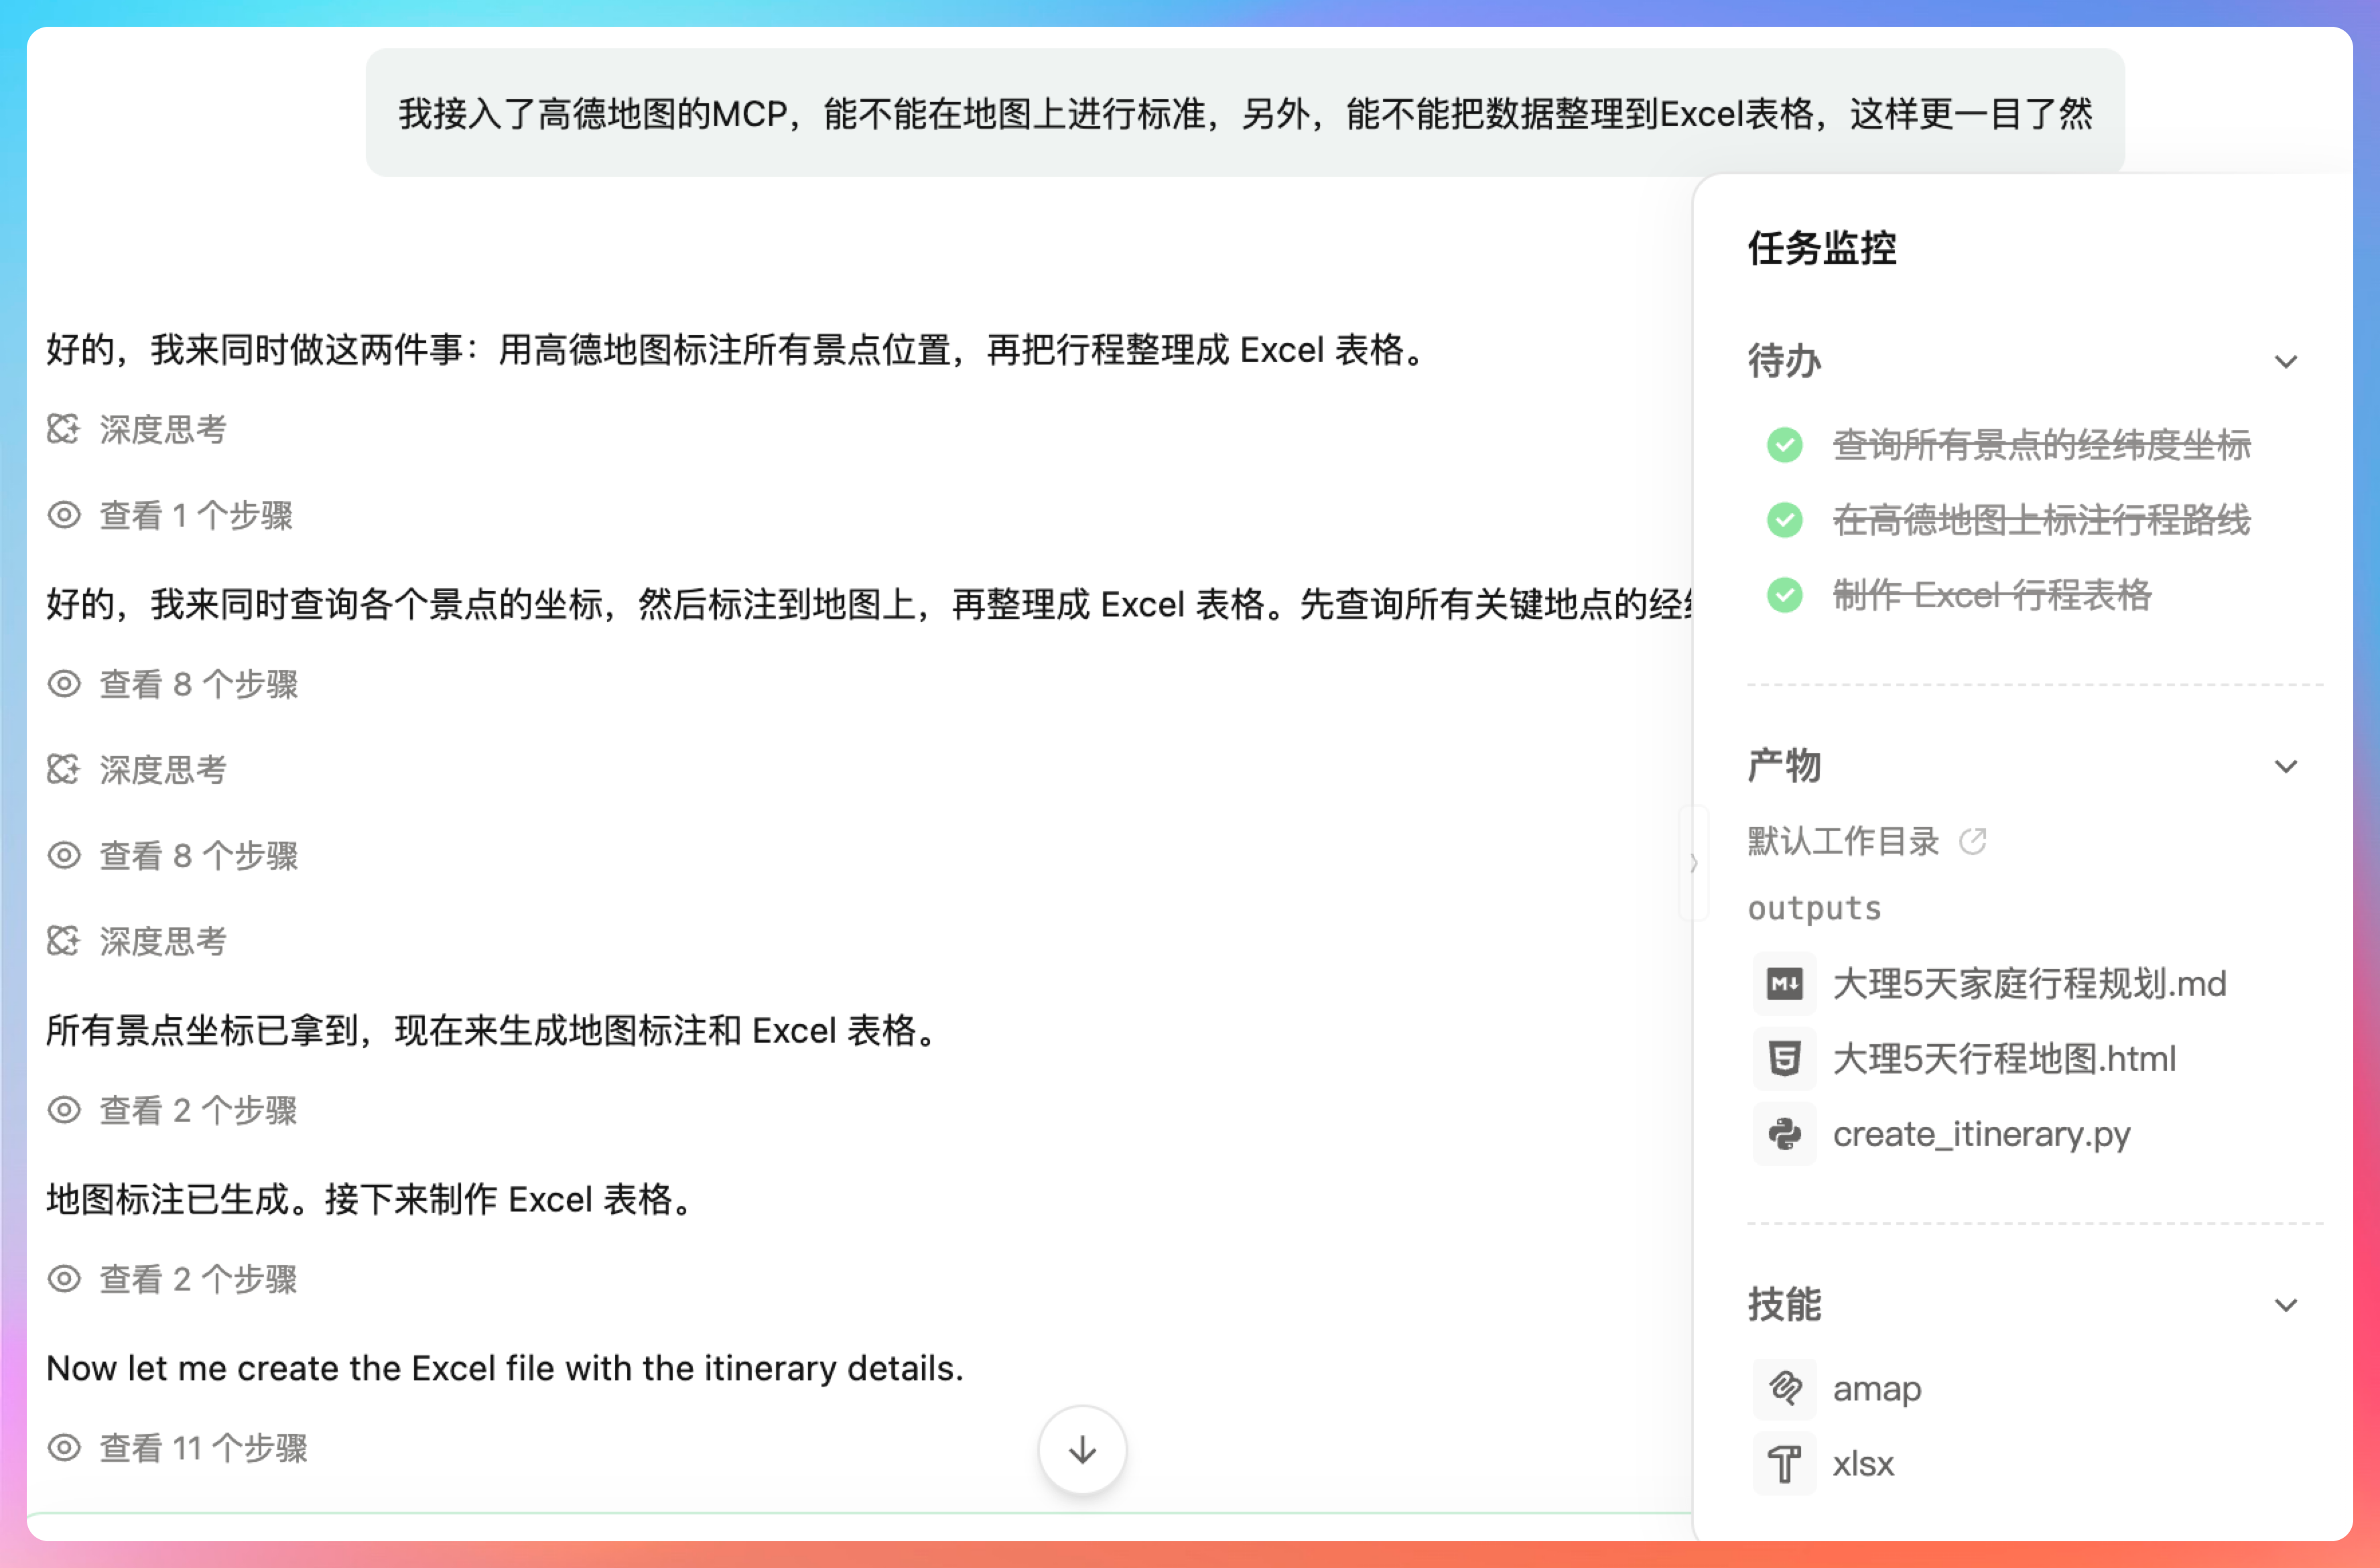Click the scroll-to-bottom arrow button
Viewport: 2380px width, 1568px height.
[x=1082, y=1450]
